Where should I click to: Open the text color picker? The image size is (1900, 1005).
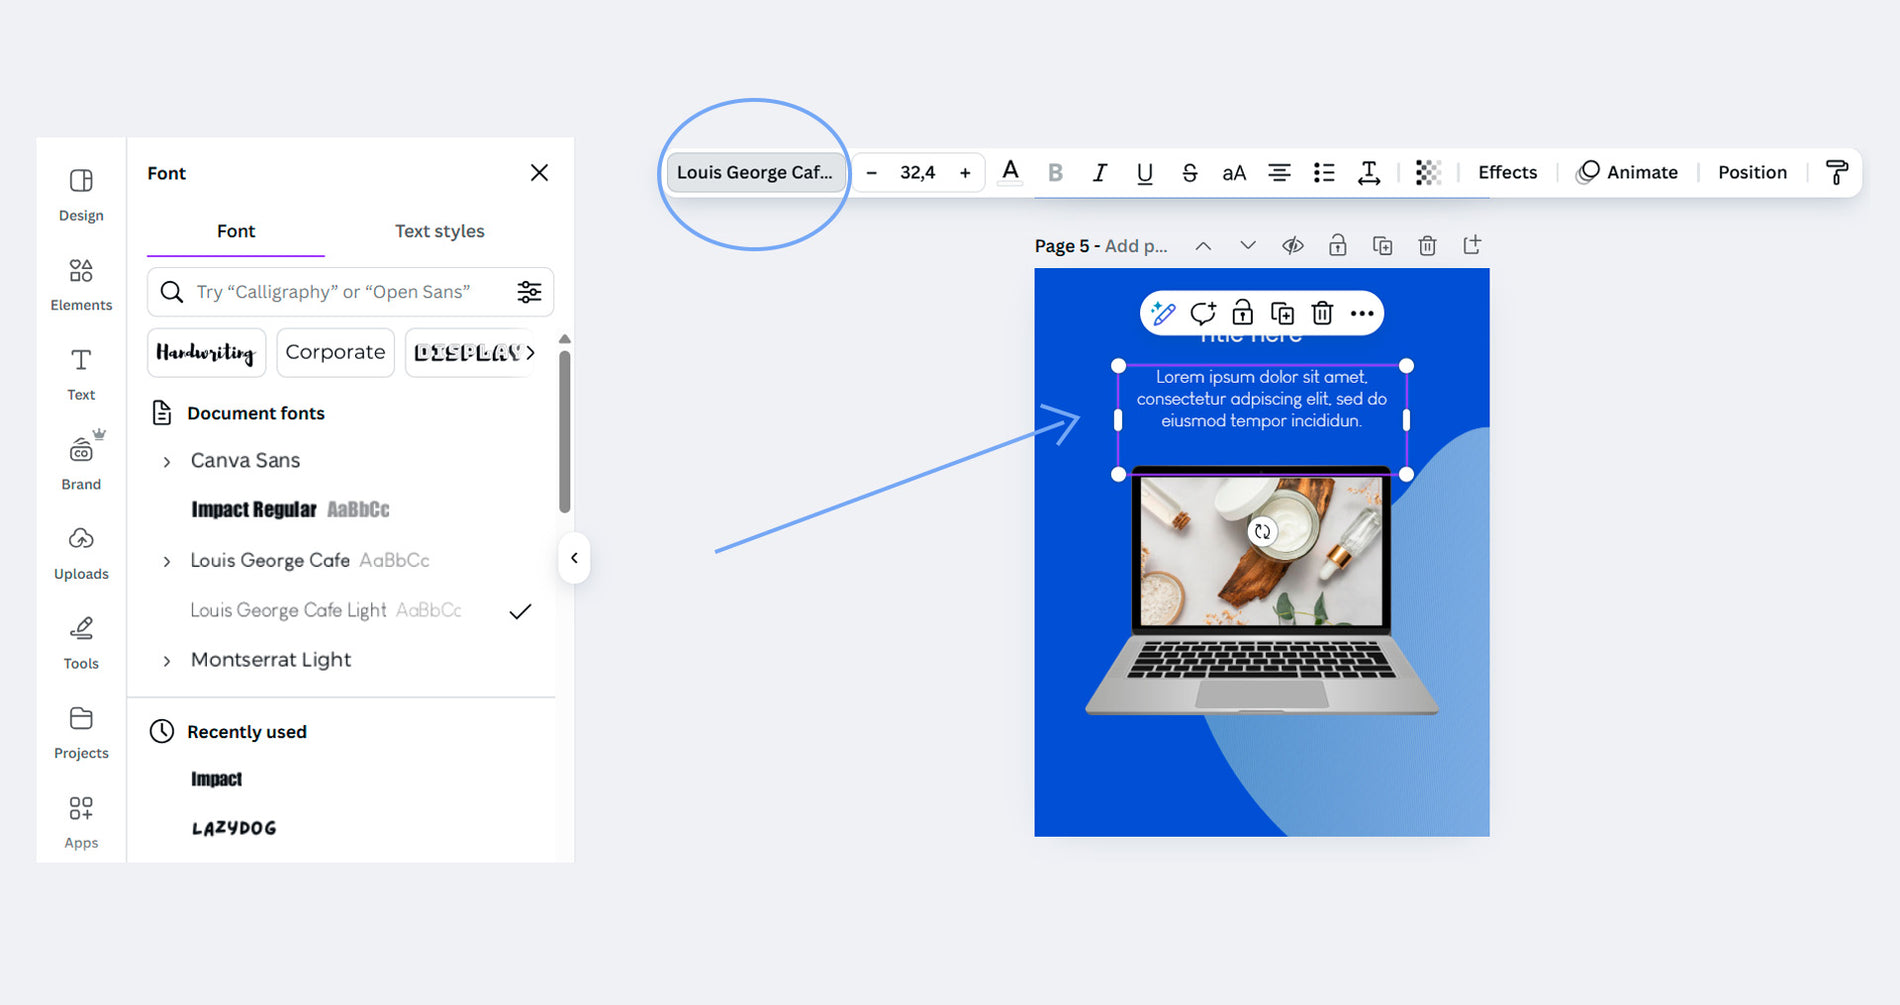click(1010, 173)
